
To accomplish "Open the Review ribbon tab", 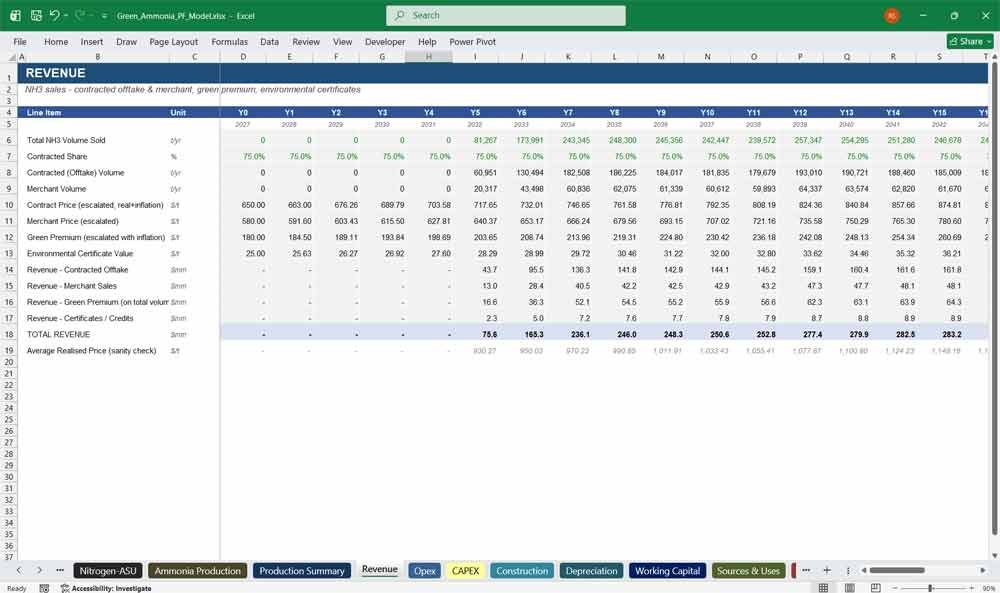I will (306, 41).
